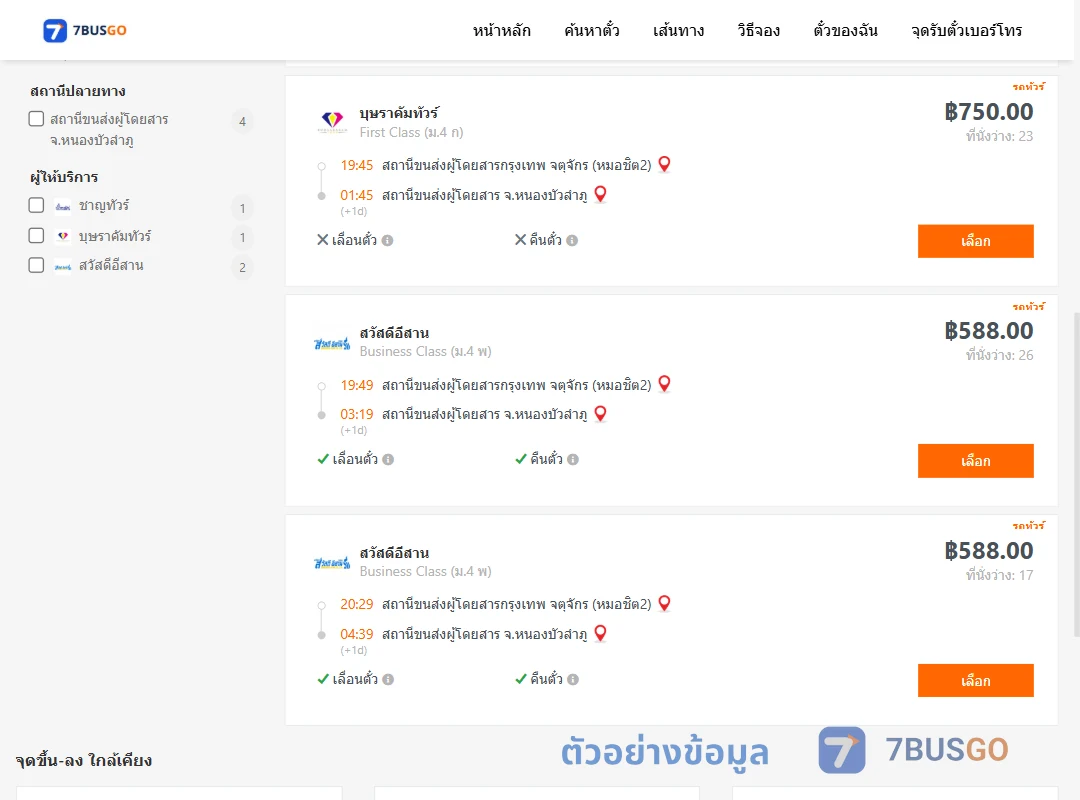Check the ชาญทัวร์ operator filter

(37, 205)
